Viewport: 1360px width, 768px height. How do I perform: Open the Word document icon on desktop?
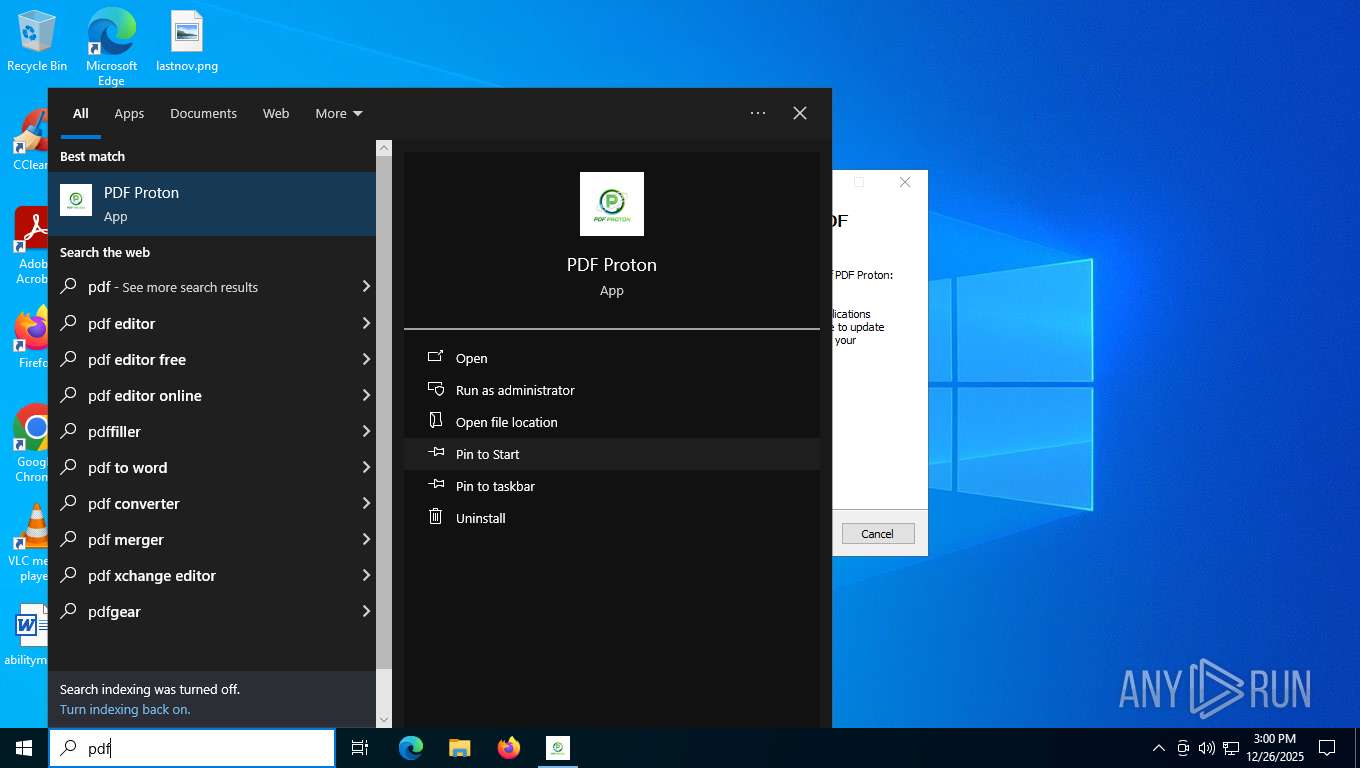click(30, 634)
